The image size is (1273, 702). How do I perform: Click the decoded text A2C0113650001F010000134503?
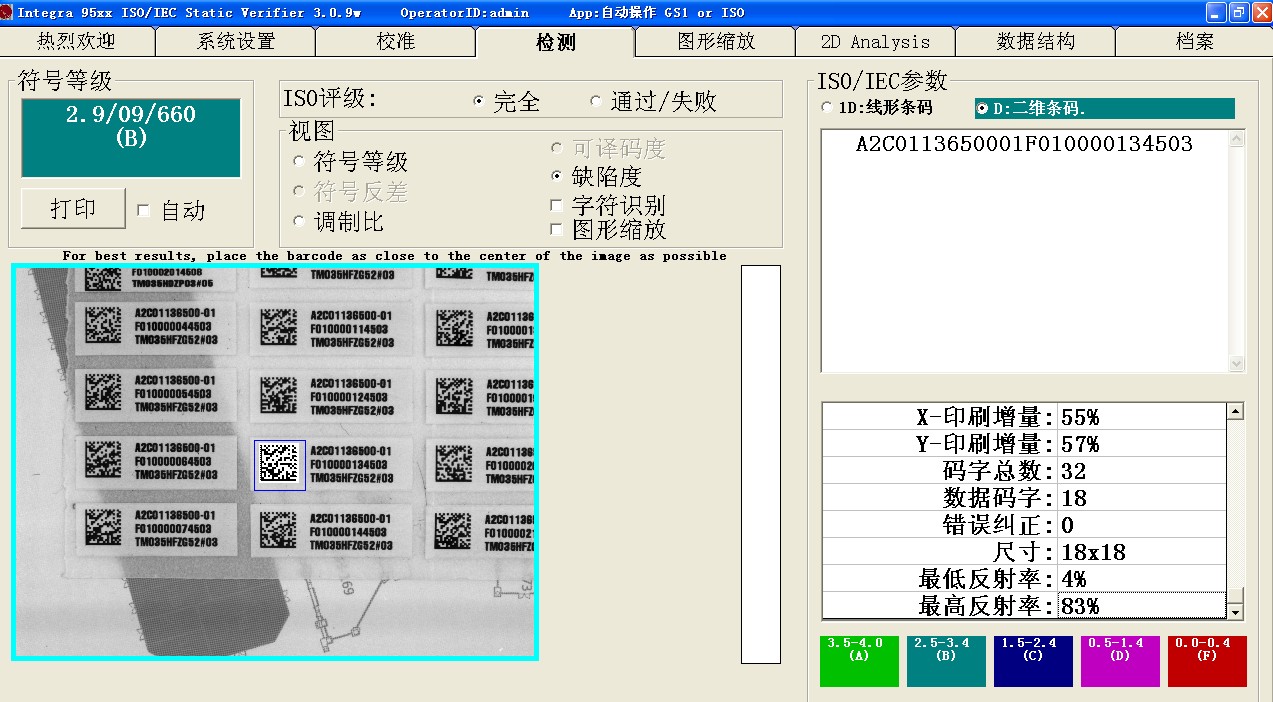tap(1024, 144)
